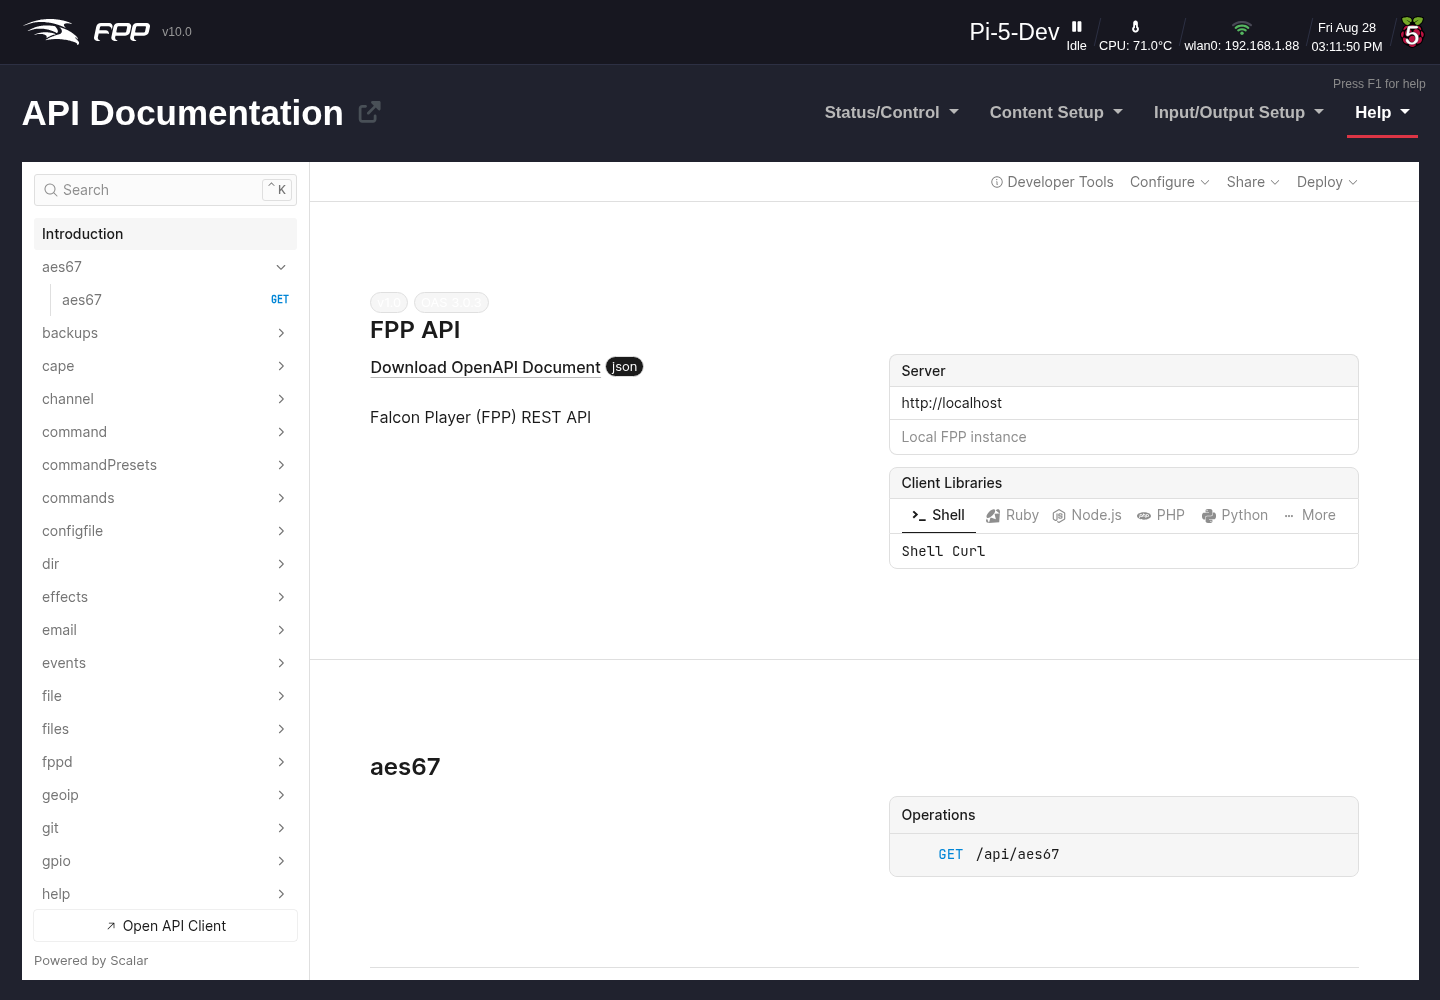The height and width of the screenshot is (1000, 1440).
Task: Select Introduction in sidebar
Action: [x=165, y=234]
